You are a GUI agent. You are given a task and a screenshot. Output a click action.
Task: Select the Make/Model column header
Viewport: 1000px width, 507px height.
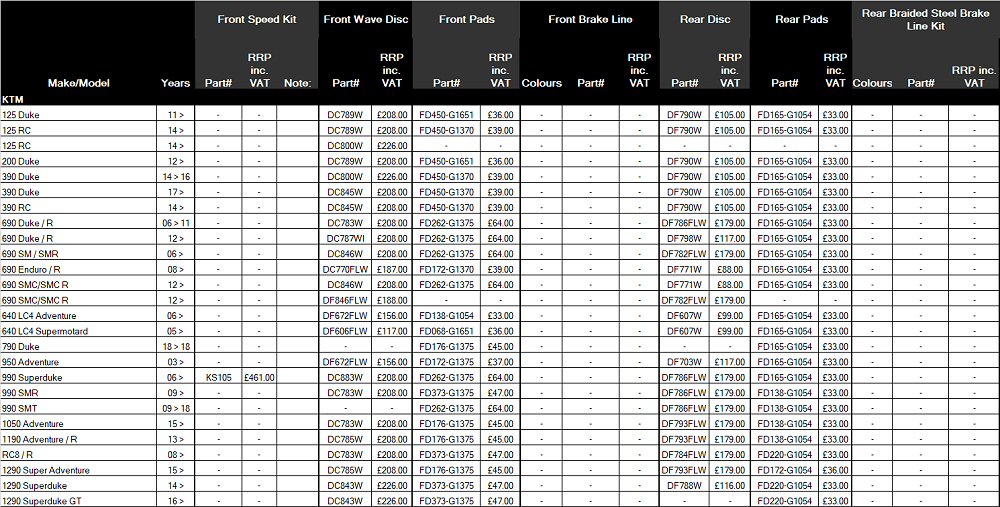[x=78, y=83]
